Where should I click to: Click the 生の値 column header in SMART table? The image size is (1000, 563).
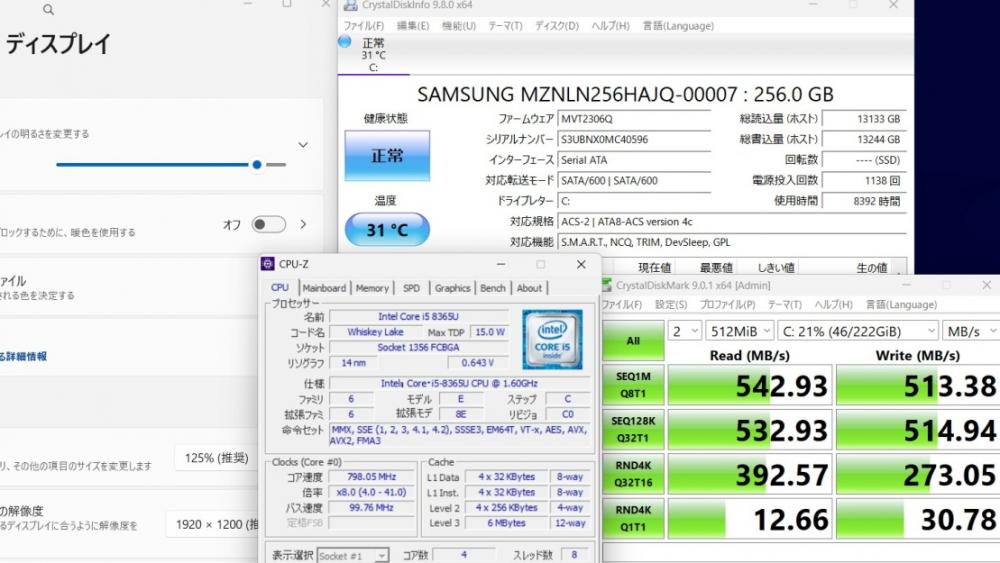click(871, 268)
